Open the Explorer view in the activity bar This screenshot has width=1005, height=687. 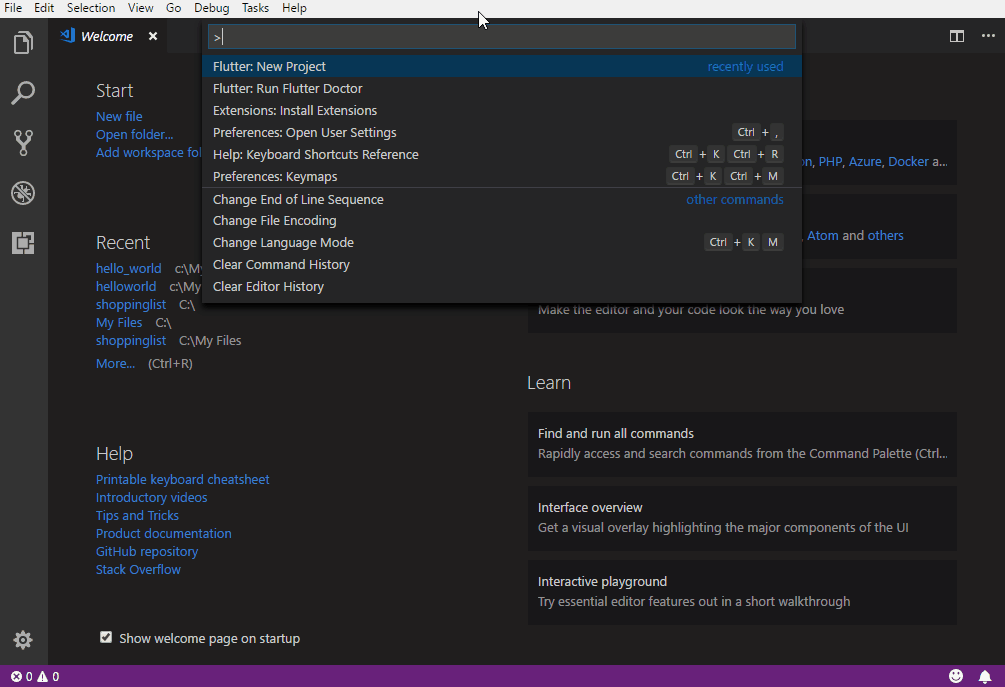22,43
